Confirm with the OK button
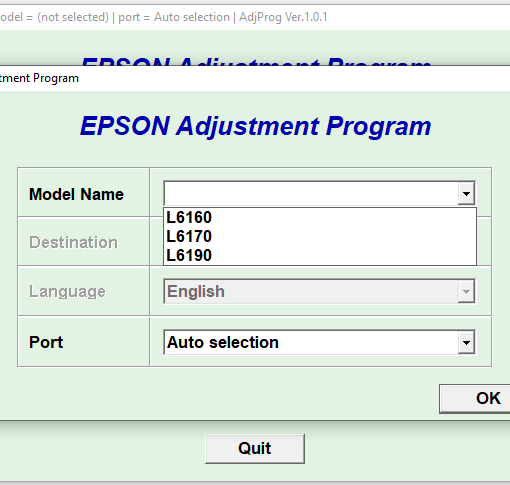Image resolution: width=510 pixels, height=485 pixels. point(475,399)
